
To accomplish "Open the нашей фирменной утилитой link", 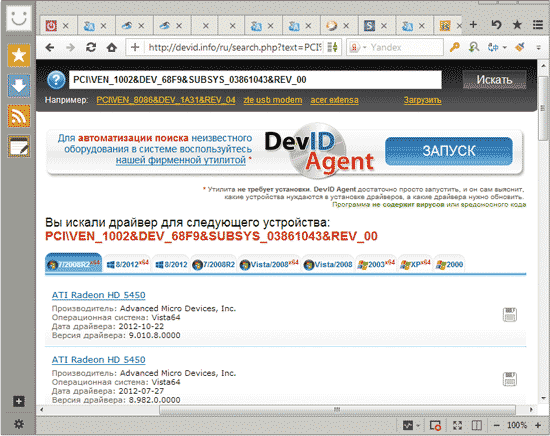I will click(x=181, y=160).
